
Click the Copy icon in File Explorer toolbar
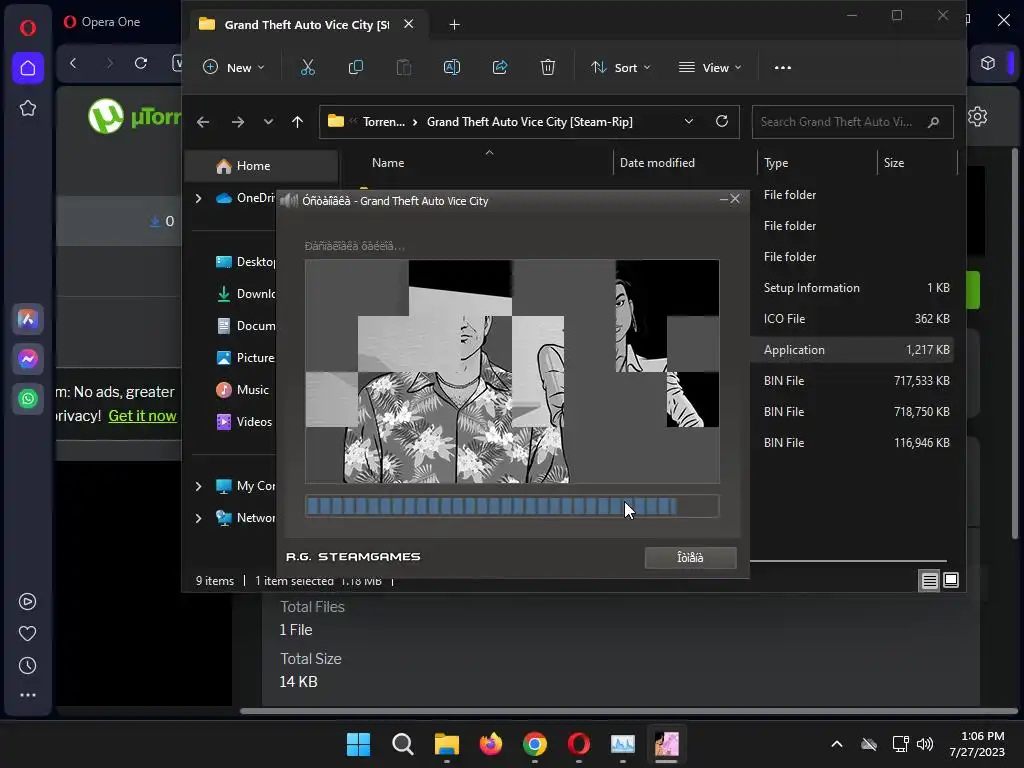tap(355, 67)
